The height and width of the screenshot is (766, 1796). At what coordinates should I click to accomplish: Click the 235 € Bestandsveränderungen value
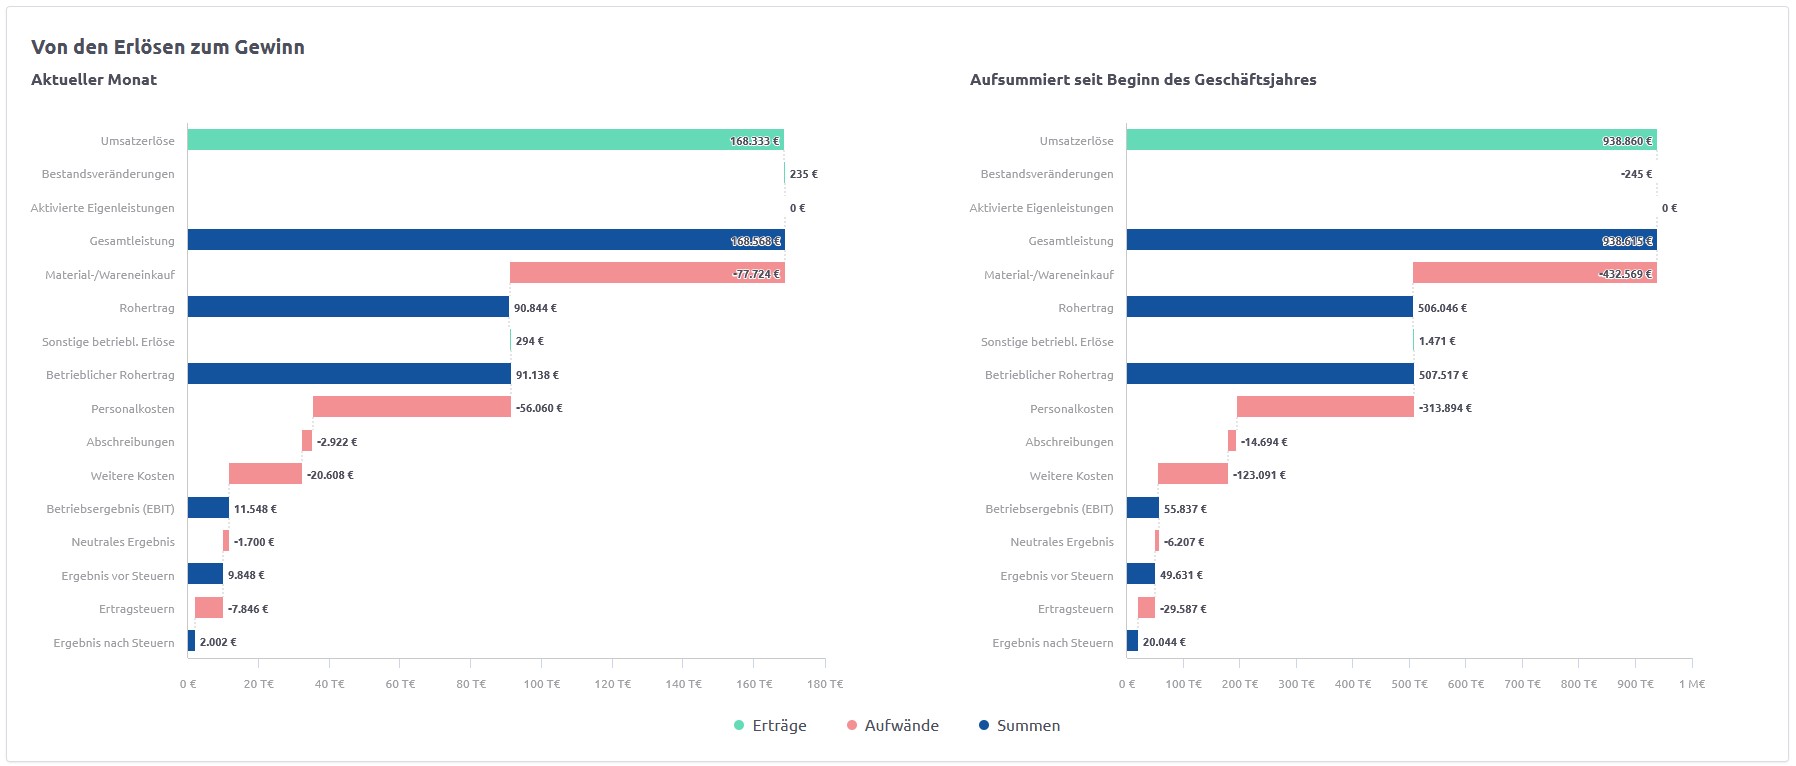(804, 174)
